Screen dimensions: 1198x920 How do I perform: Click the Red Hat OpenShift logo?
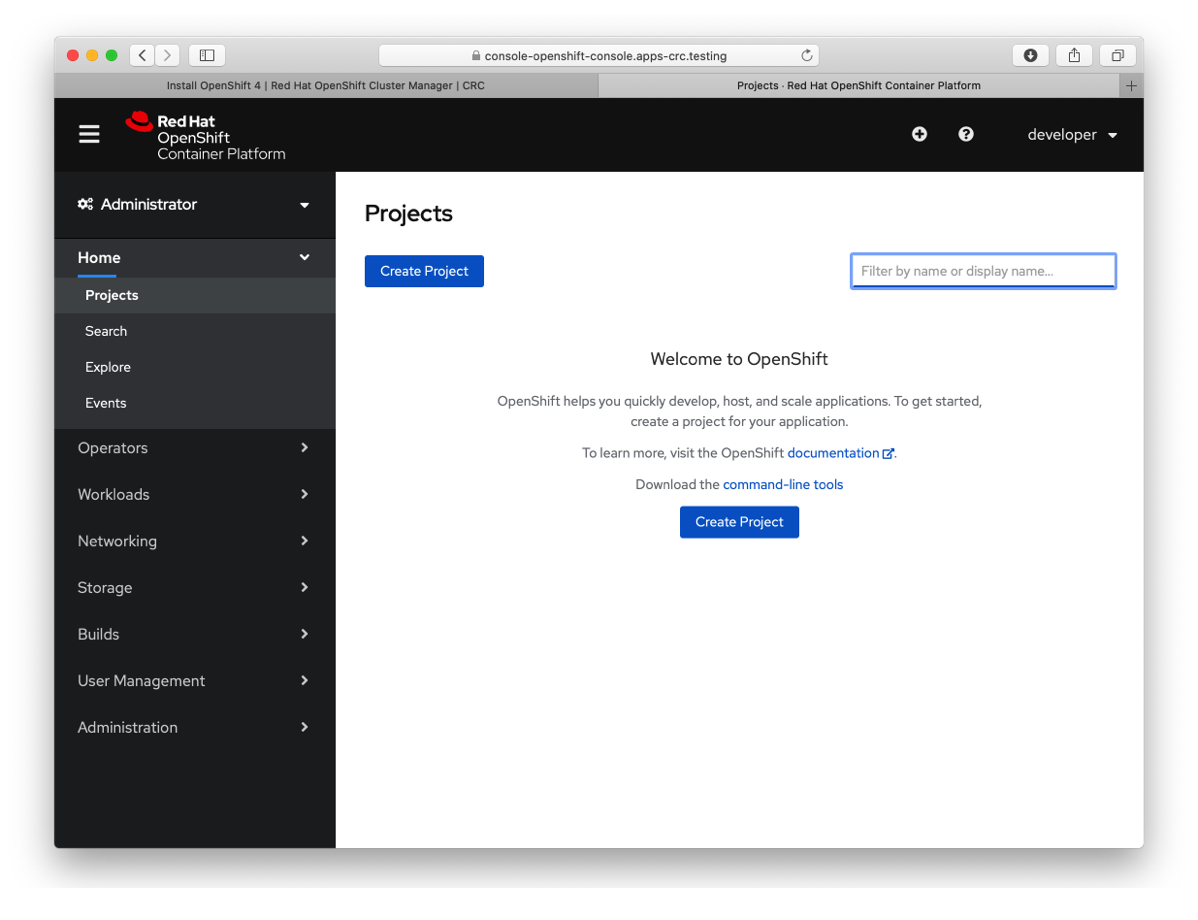pos(205,136)
